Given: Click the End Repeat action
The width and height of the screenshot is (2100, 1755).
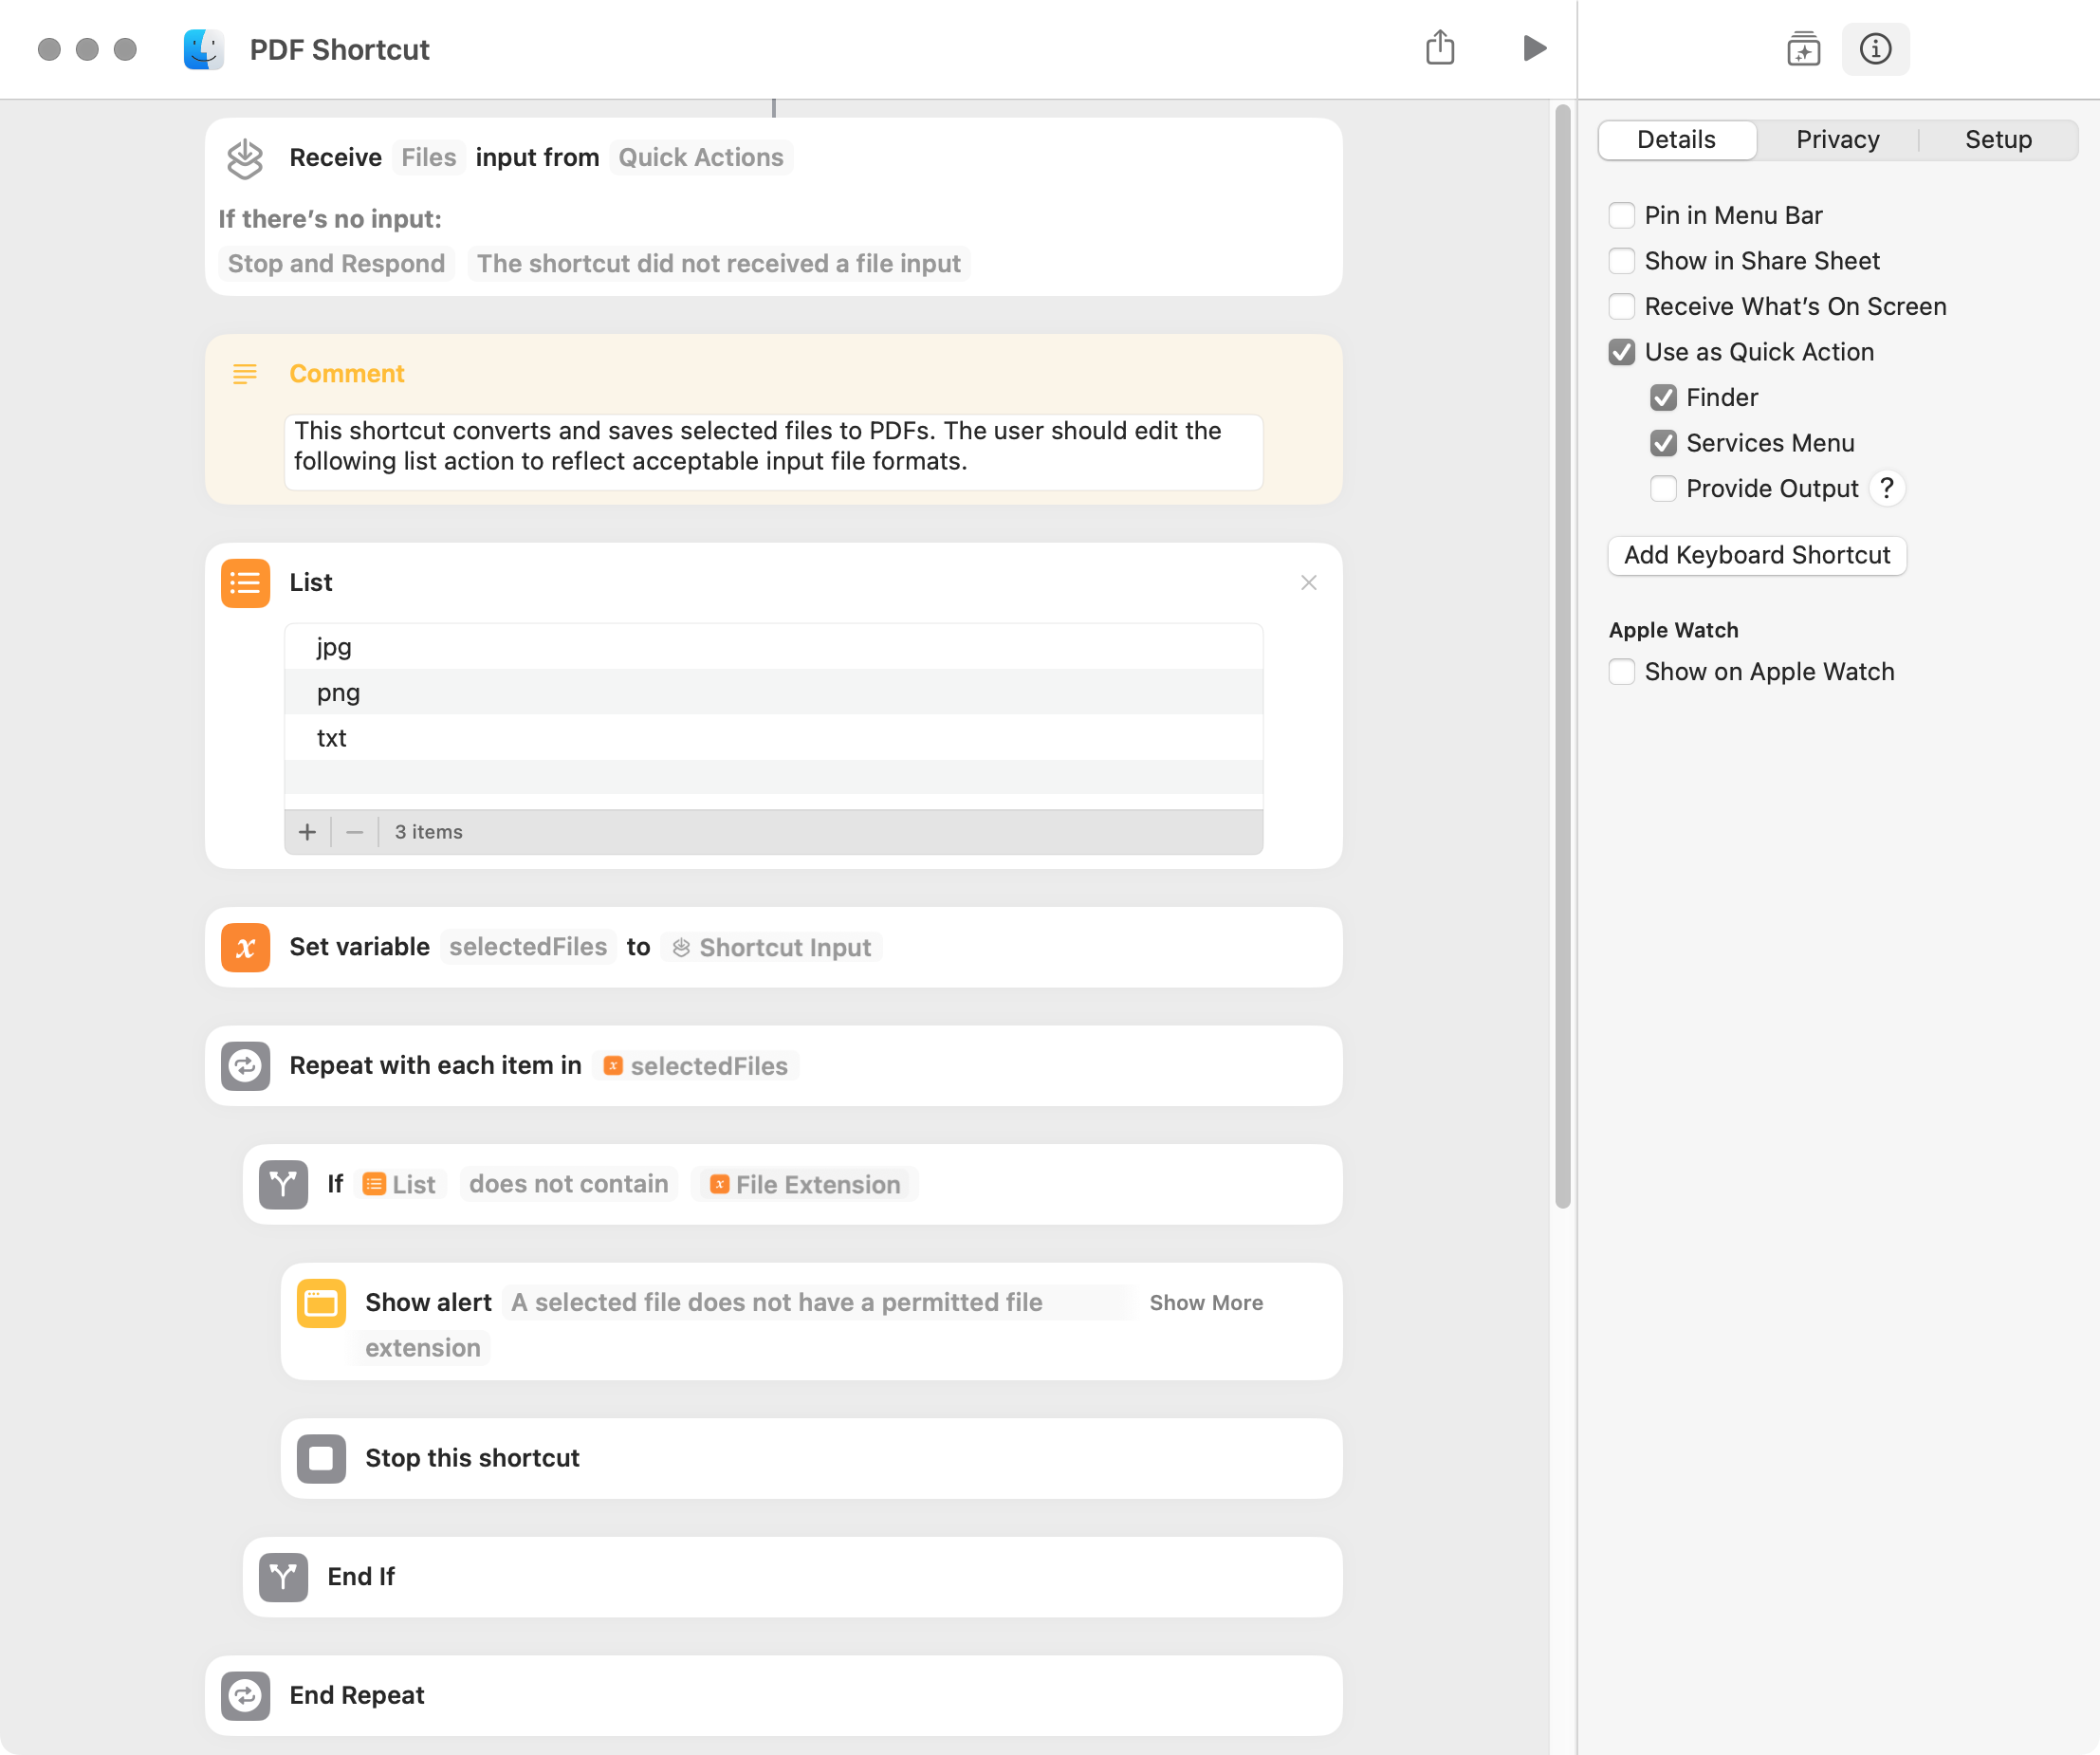Looking at the screenshot, I should coord(773,1695).
